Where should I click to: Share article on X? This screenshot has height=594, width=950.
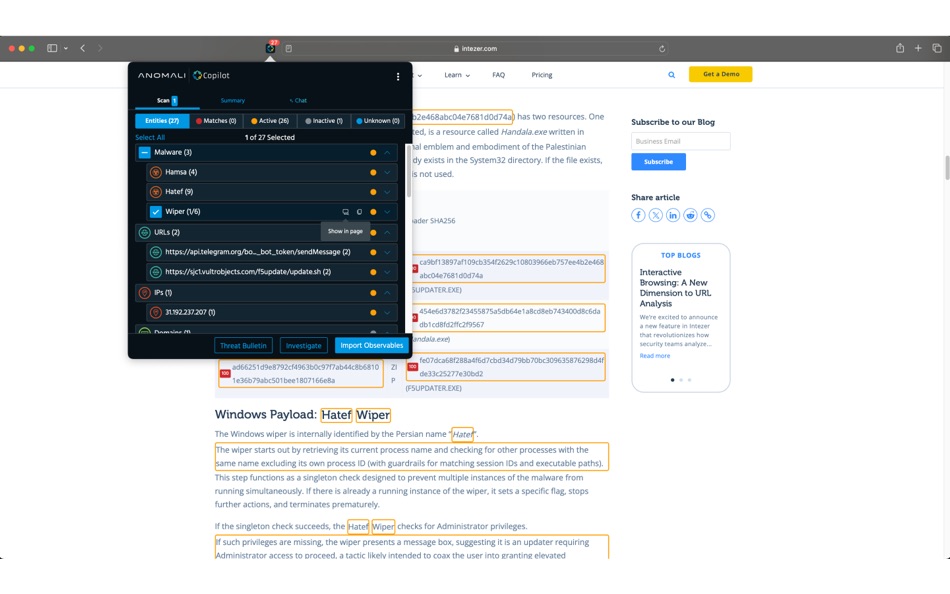[656, 215]
